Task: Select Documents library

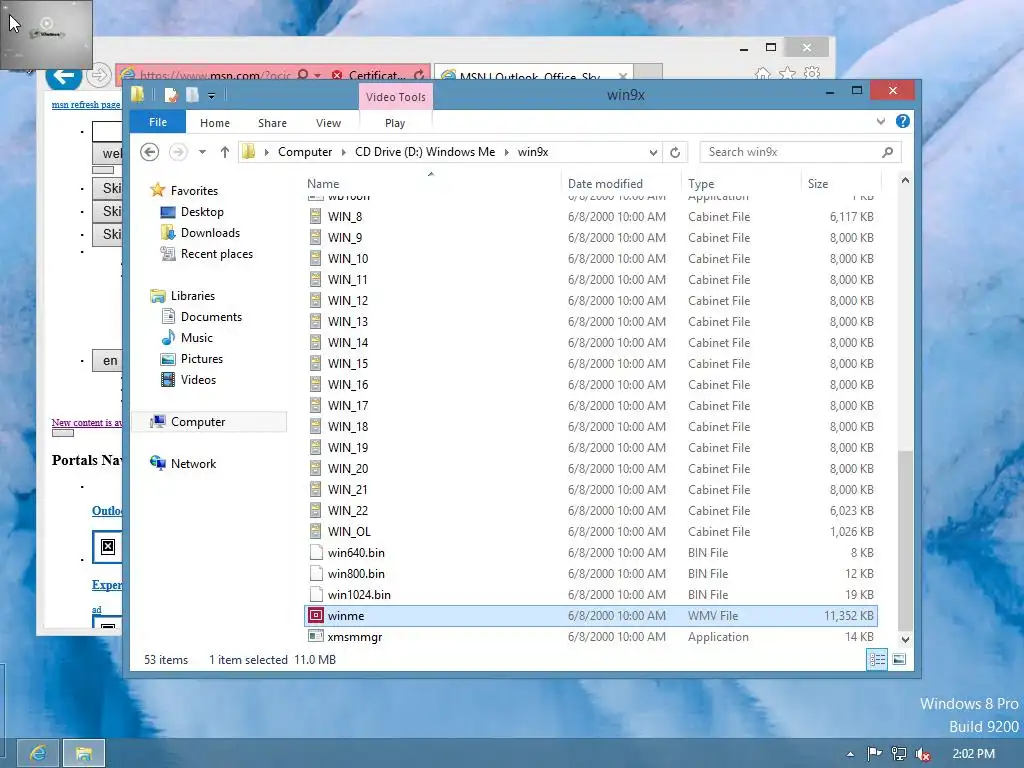Action: [212, 317]
